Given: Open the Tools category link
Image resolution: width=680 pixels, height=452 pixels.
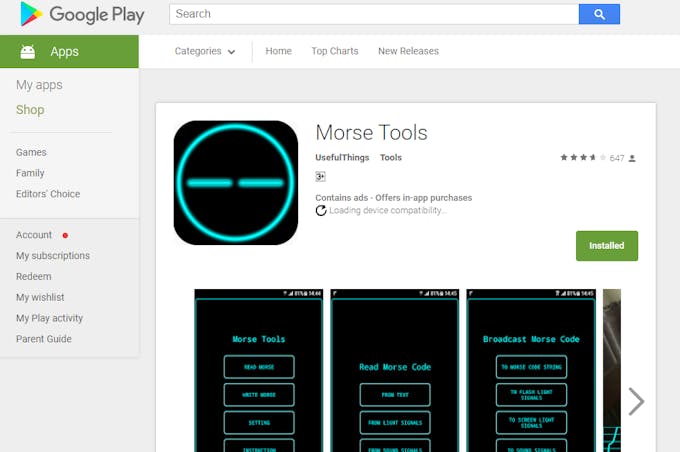Looking at the screenshot, I should 391,157.
